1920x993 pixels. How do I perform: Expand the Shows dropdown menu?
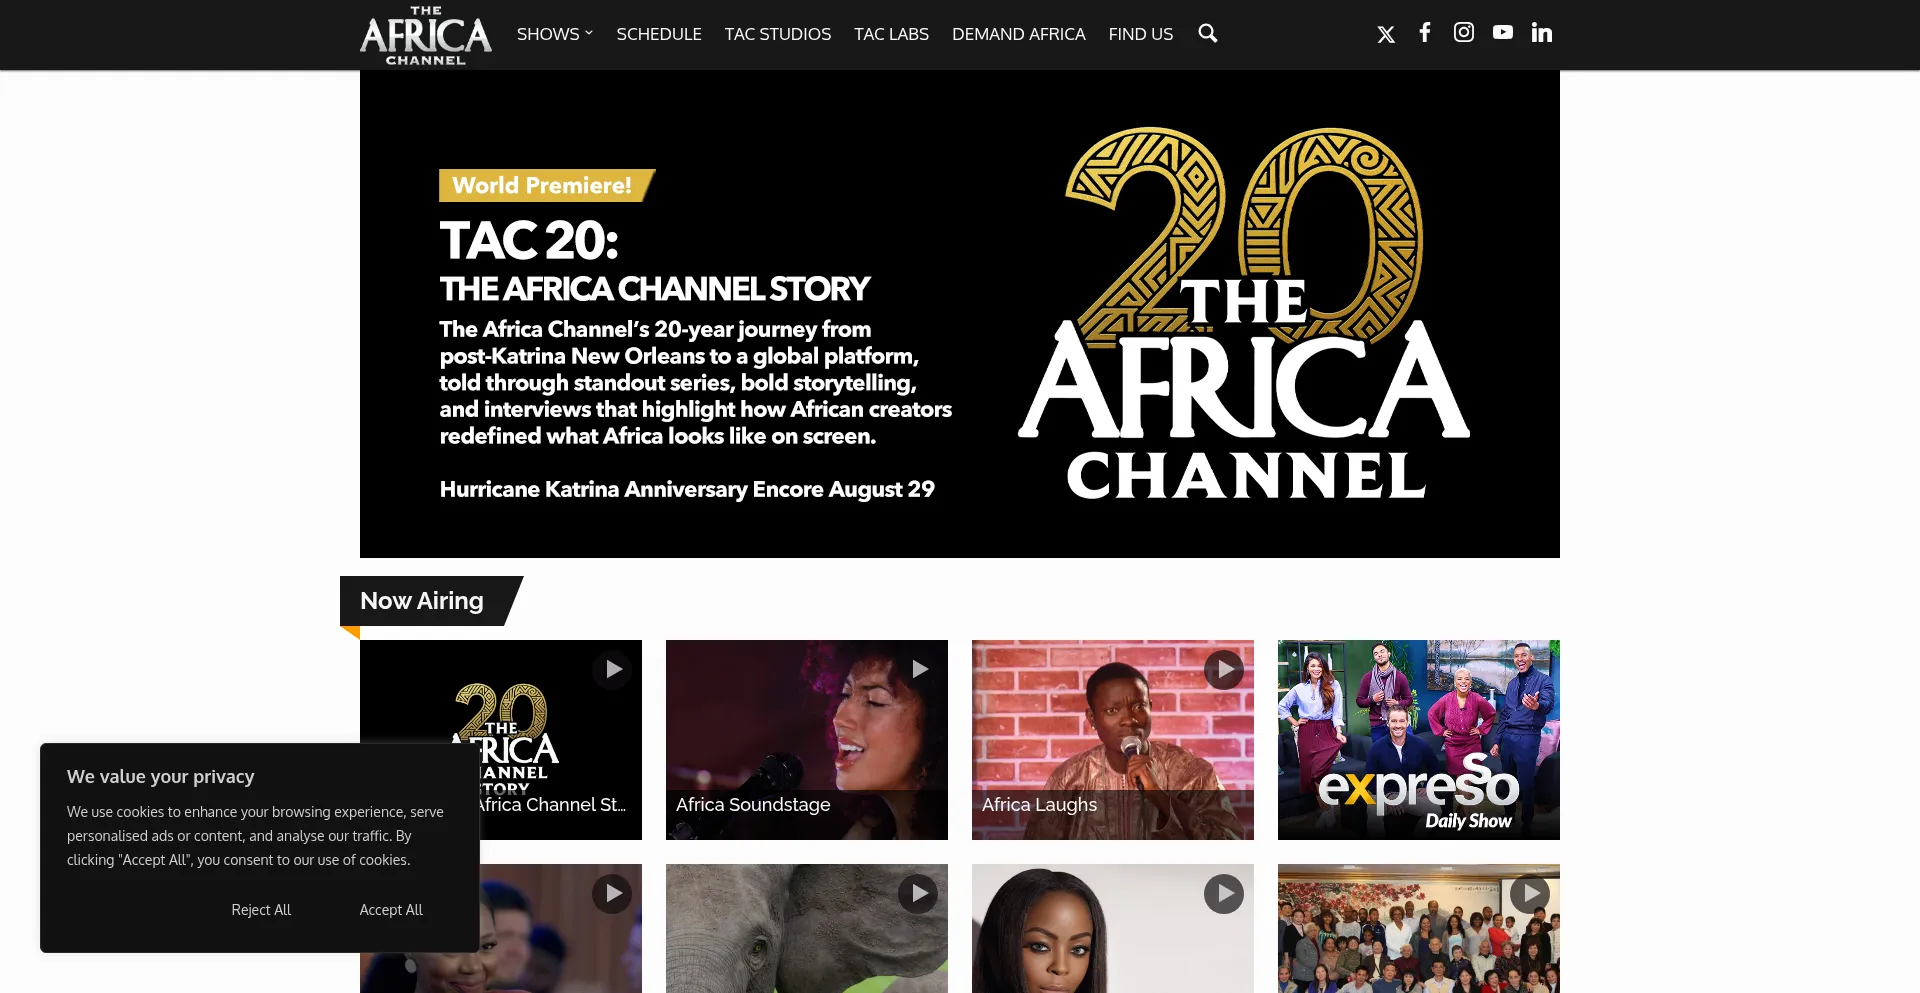click(x=555, y=34)
